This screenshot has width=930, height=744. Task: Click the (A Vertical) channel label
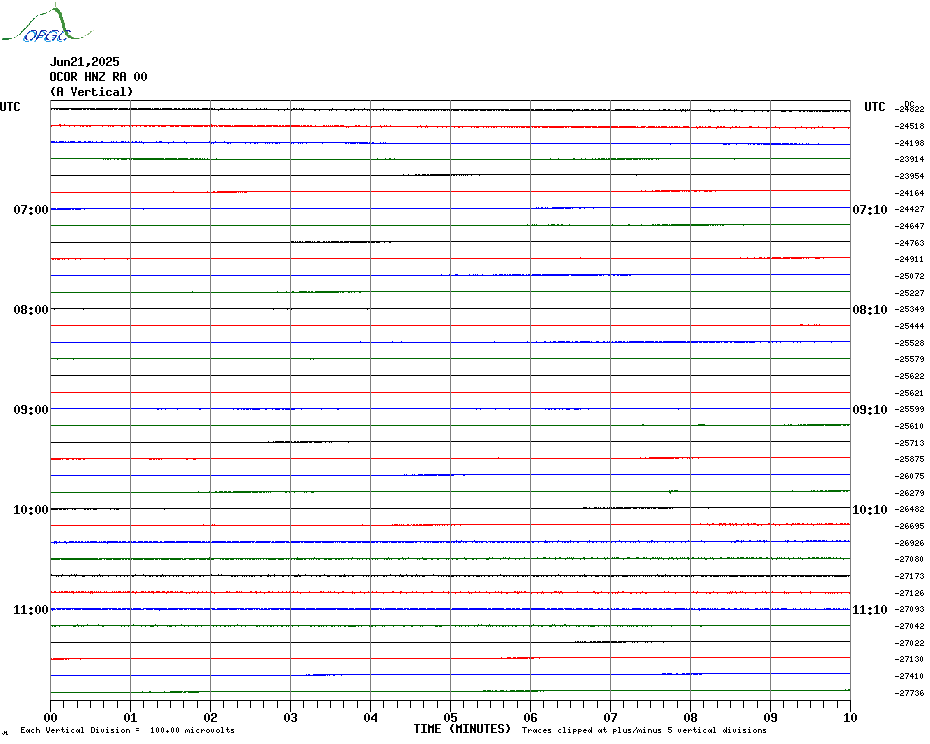pos(91,92)
